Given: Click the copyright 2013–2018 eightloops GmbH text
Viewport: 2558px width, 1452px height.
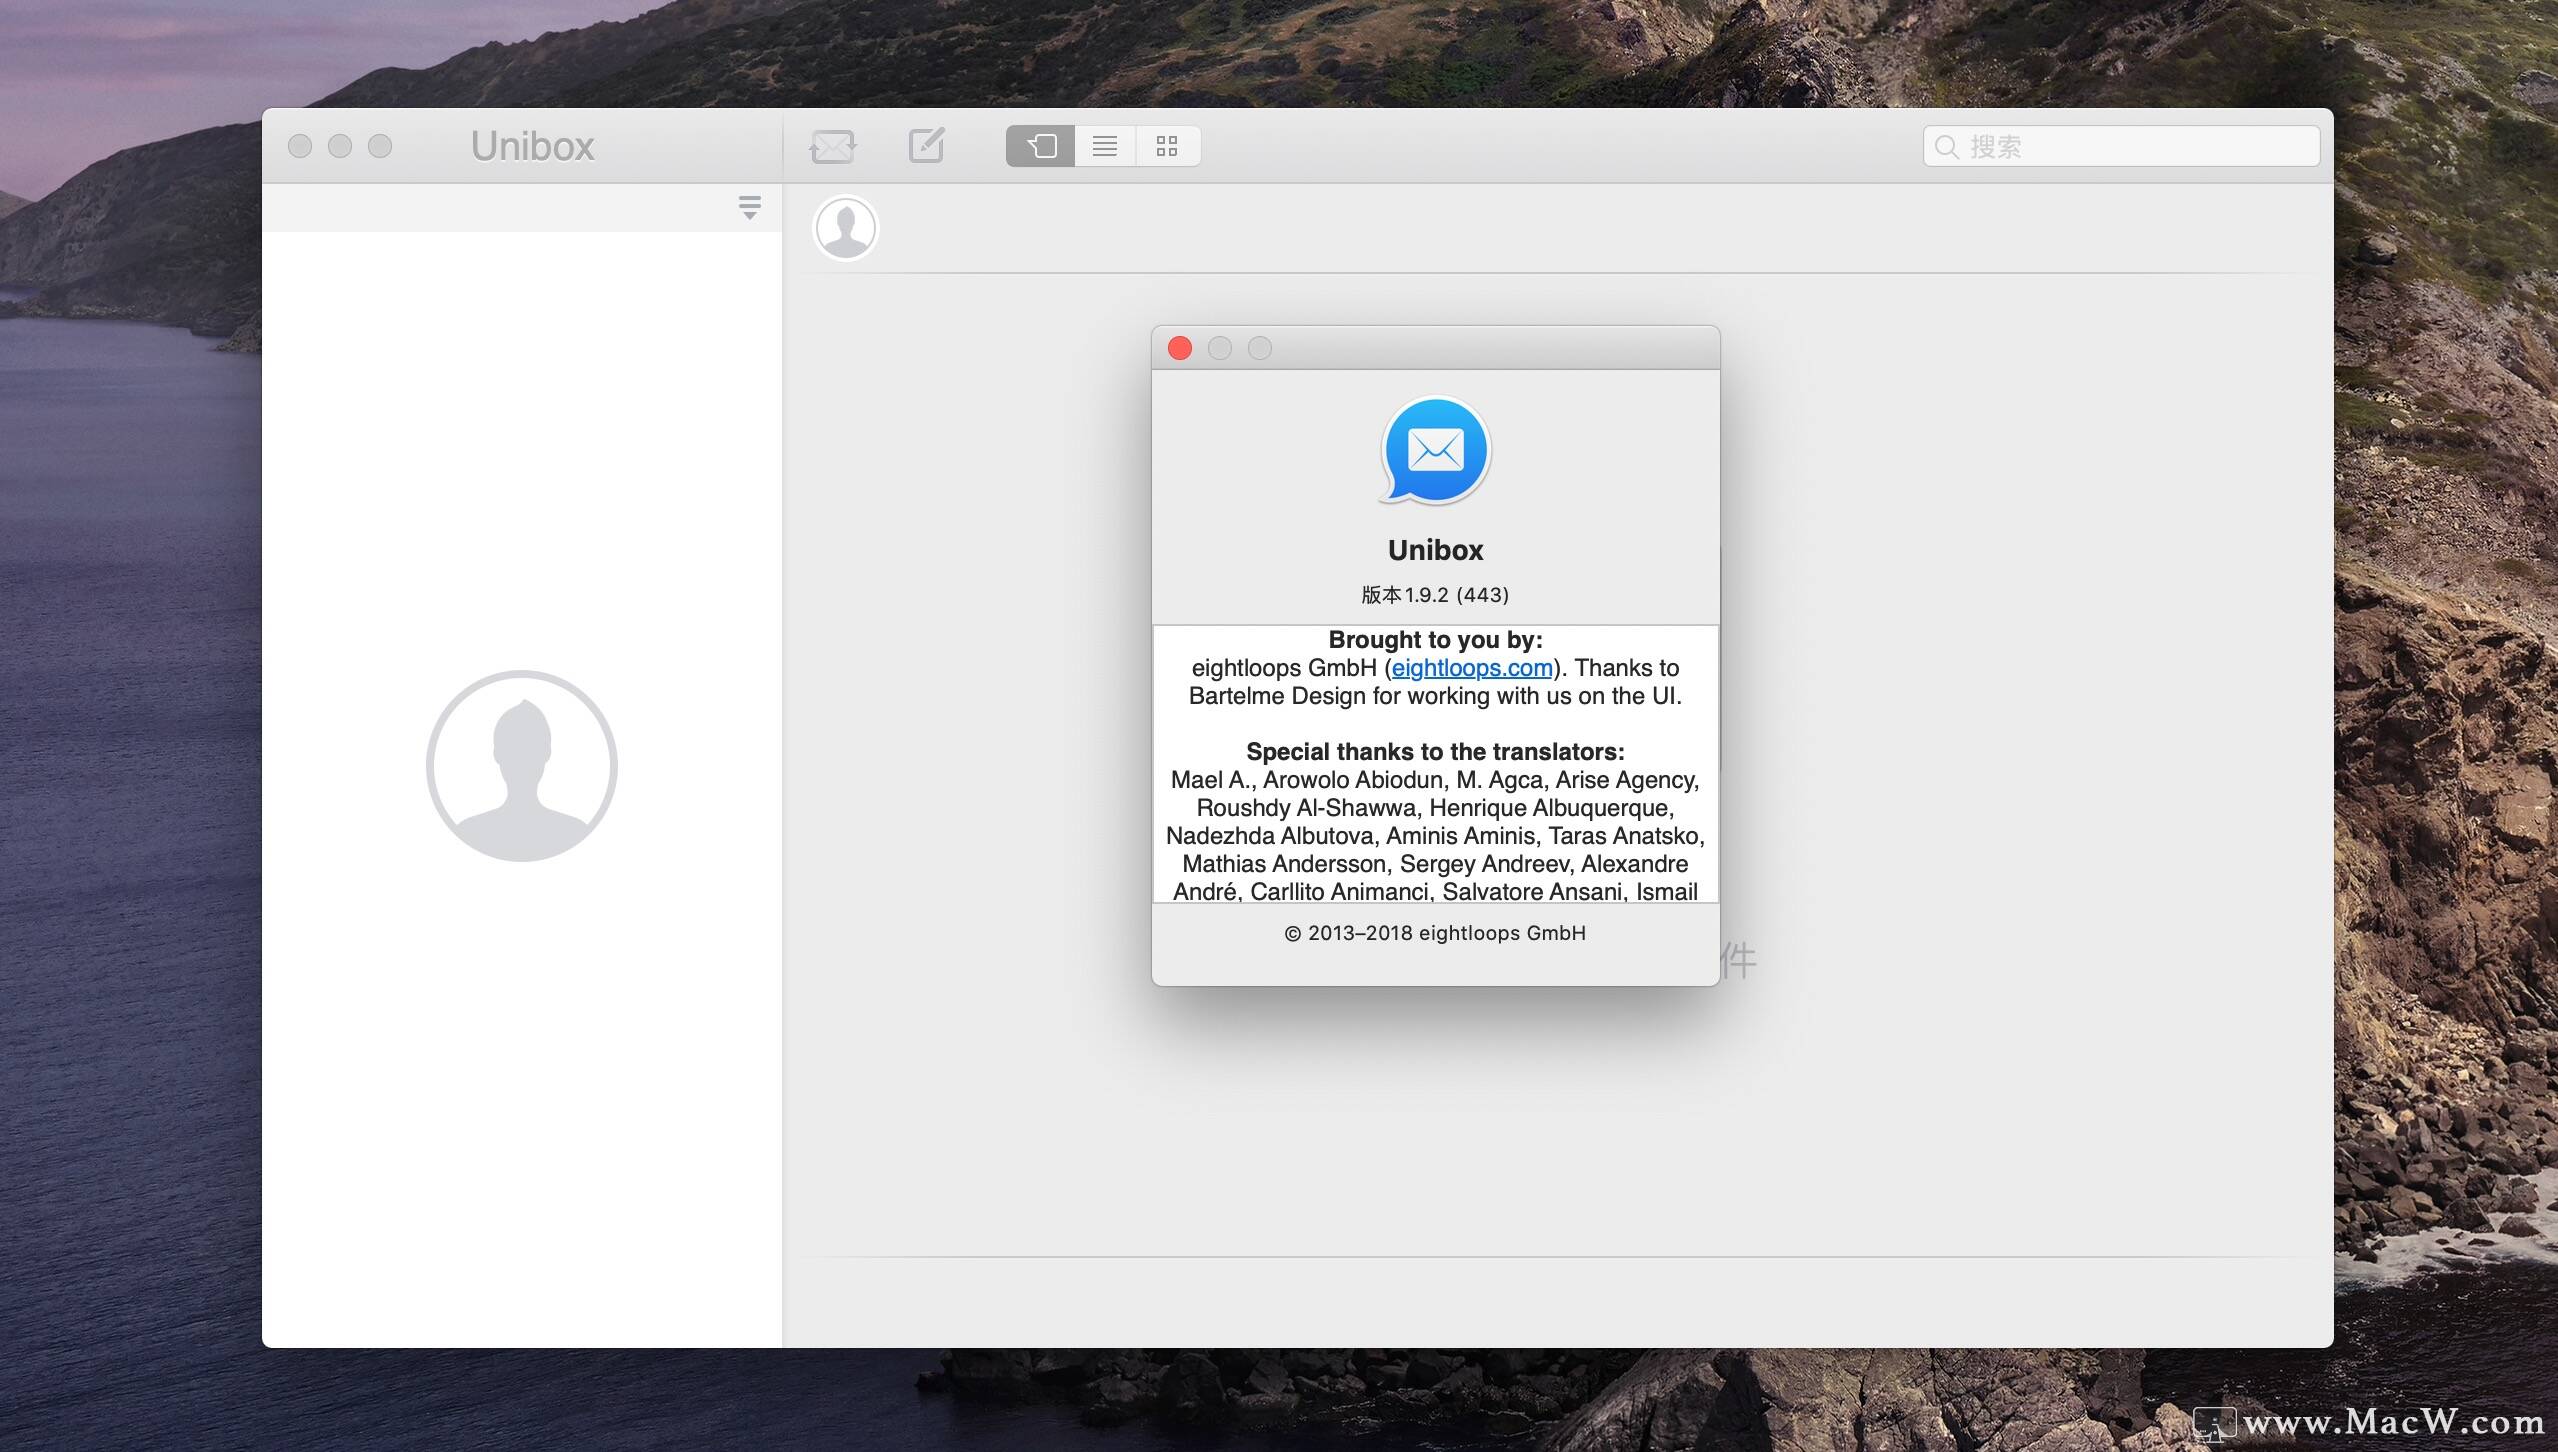Looking at the screenshot, I should (1435, 933).
